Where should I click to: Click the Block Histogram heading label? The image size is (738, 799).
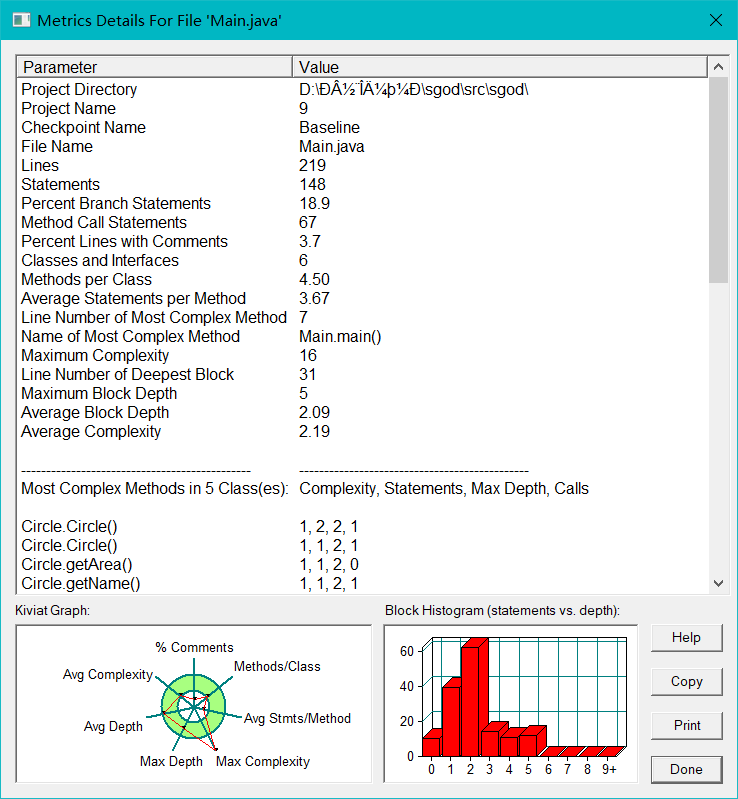pos(502,610)
